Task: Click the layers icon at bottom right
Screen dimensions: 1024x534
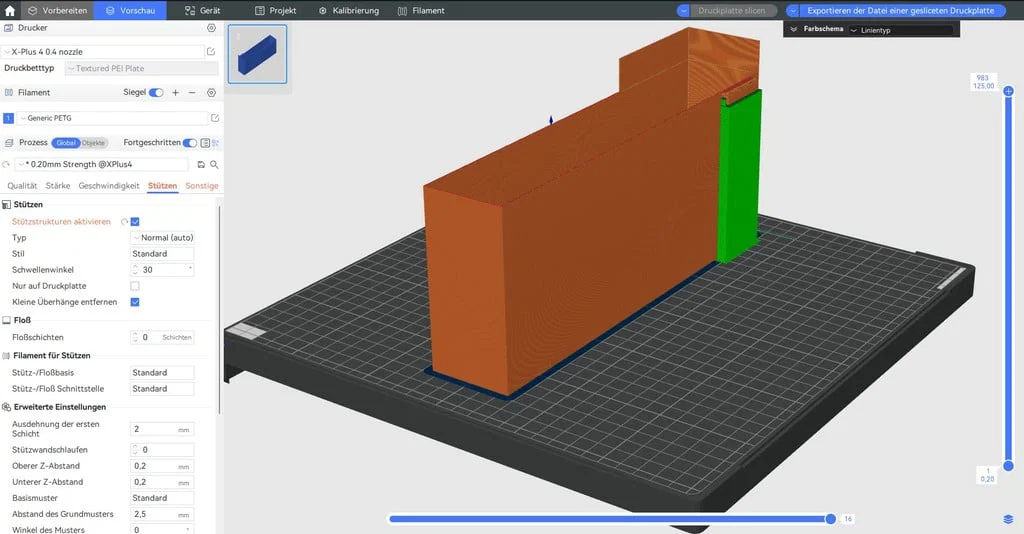Action: coord(1008,519)
